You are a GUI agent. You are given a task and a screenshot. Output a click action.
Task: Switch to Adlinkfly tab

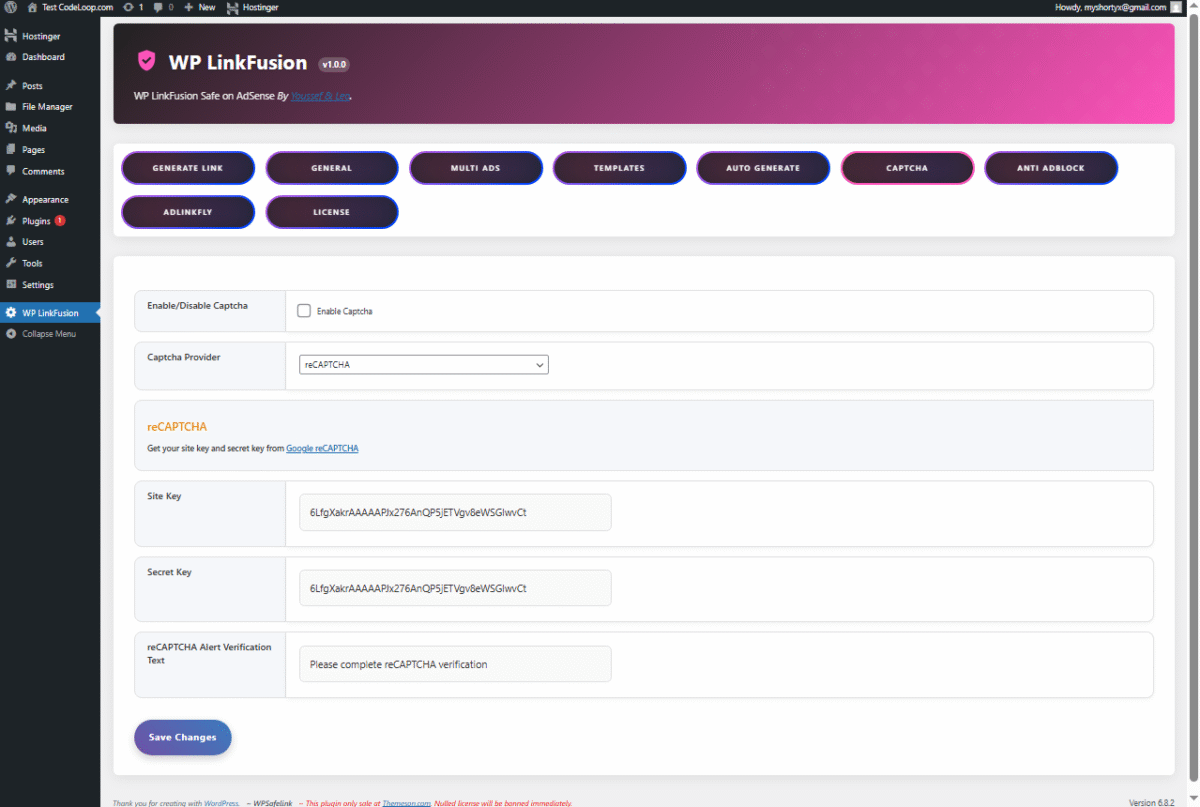click(188, 212)
